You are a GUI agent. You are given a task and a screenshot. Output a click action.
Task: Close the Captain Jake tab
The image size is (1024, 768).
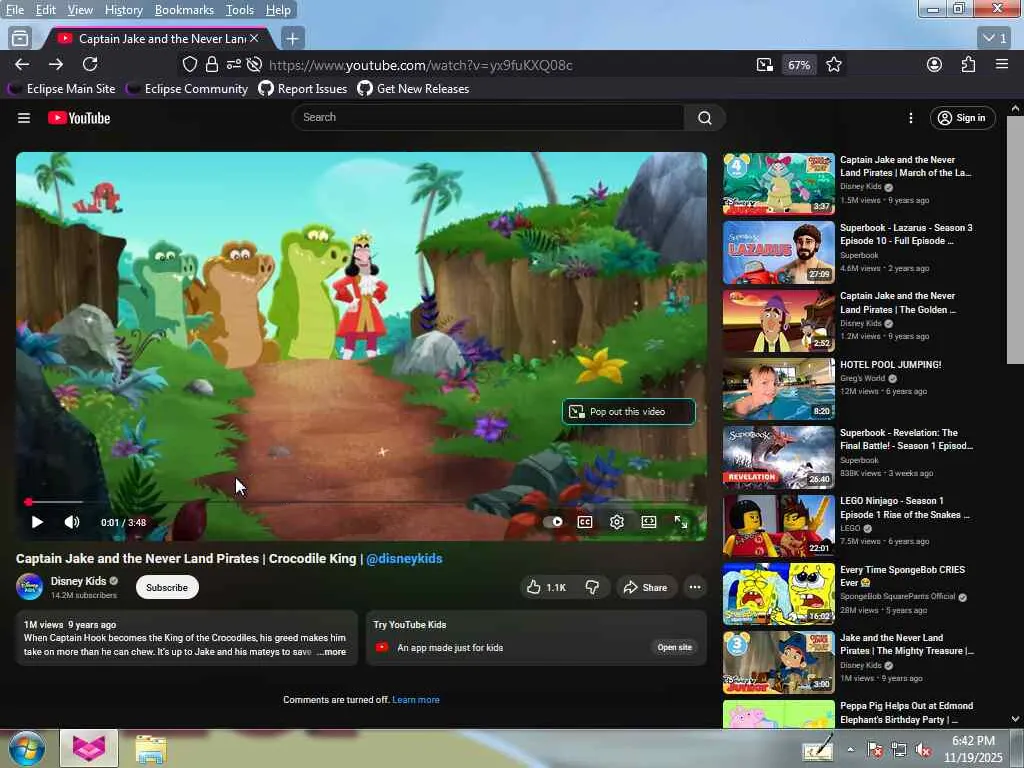pyautogui.click(x=254, y=39)
